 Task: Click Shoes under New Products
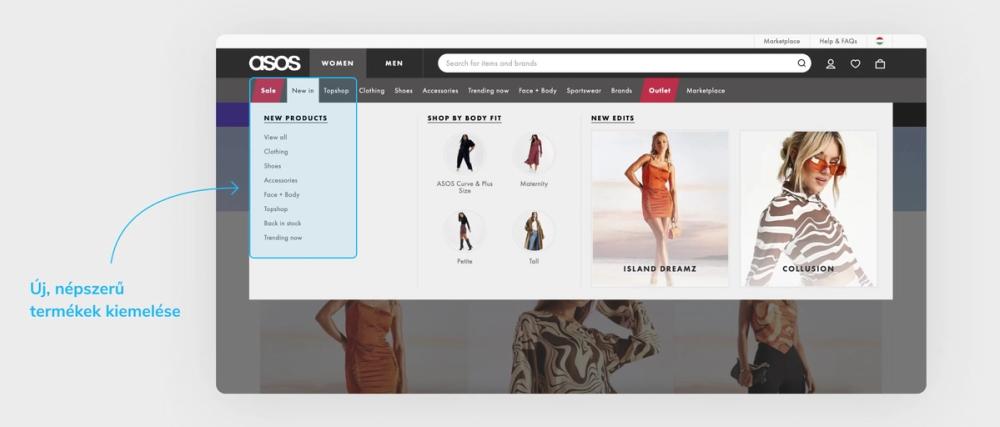[272, 166]
